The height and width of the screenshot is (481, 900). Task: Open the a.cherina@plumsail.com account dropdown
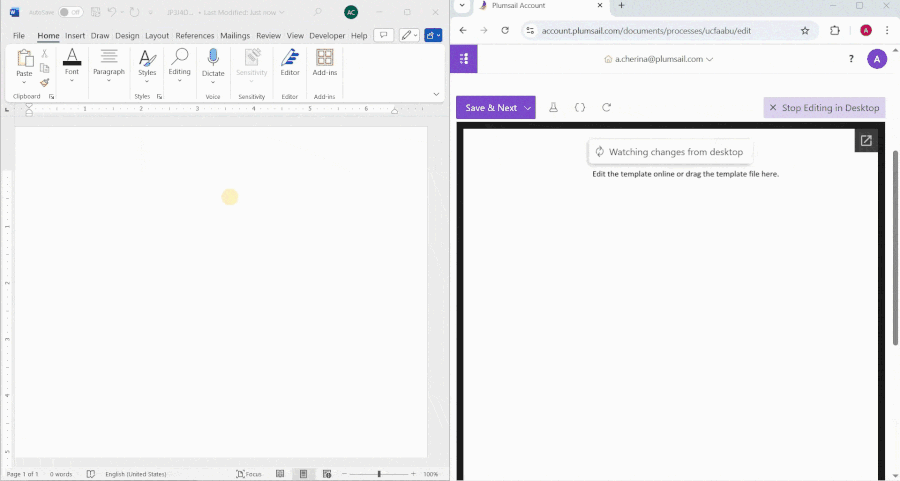point(659,59)
